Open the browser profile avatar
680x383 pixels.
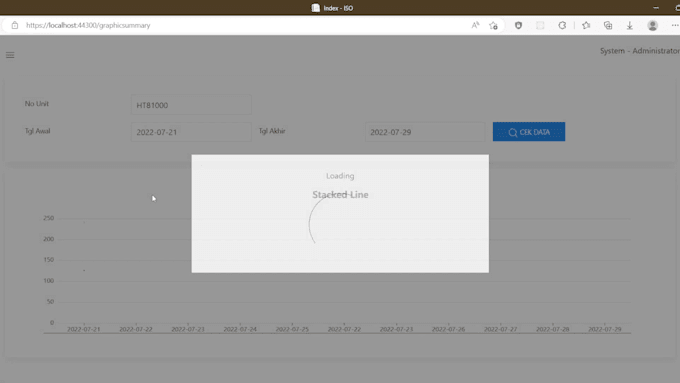pyautogui.click(x=652, y=25)
